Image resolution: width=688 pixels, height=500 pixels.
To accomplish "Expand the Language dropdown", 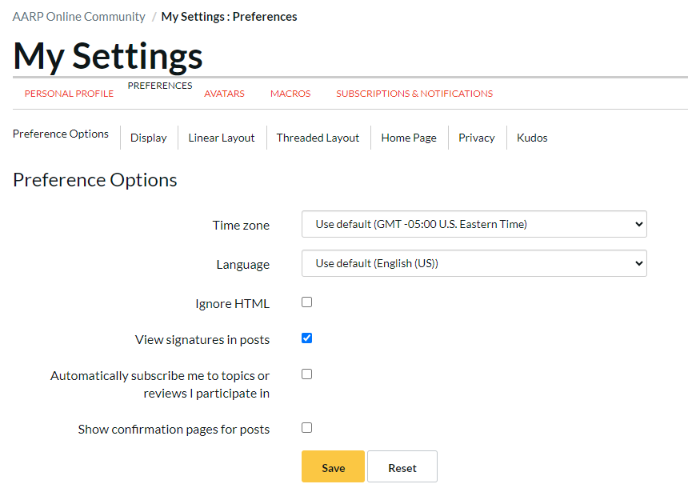I will click(x=474, y=264).
